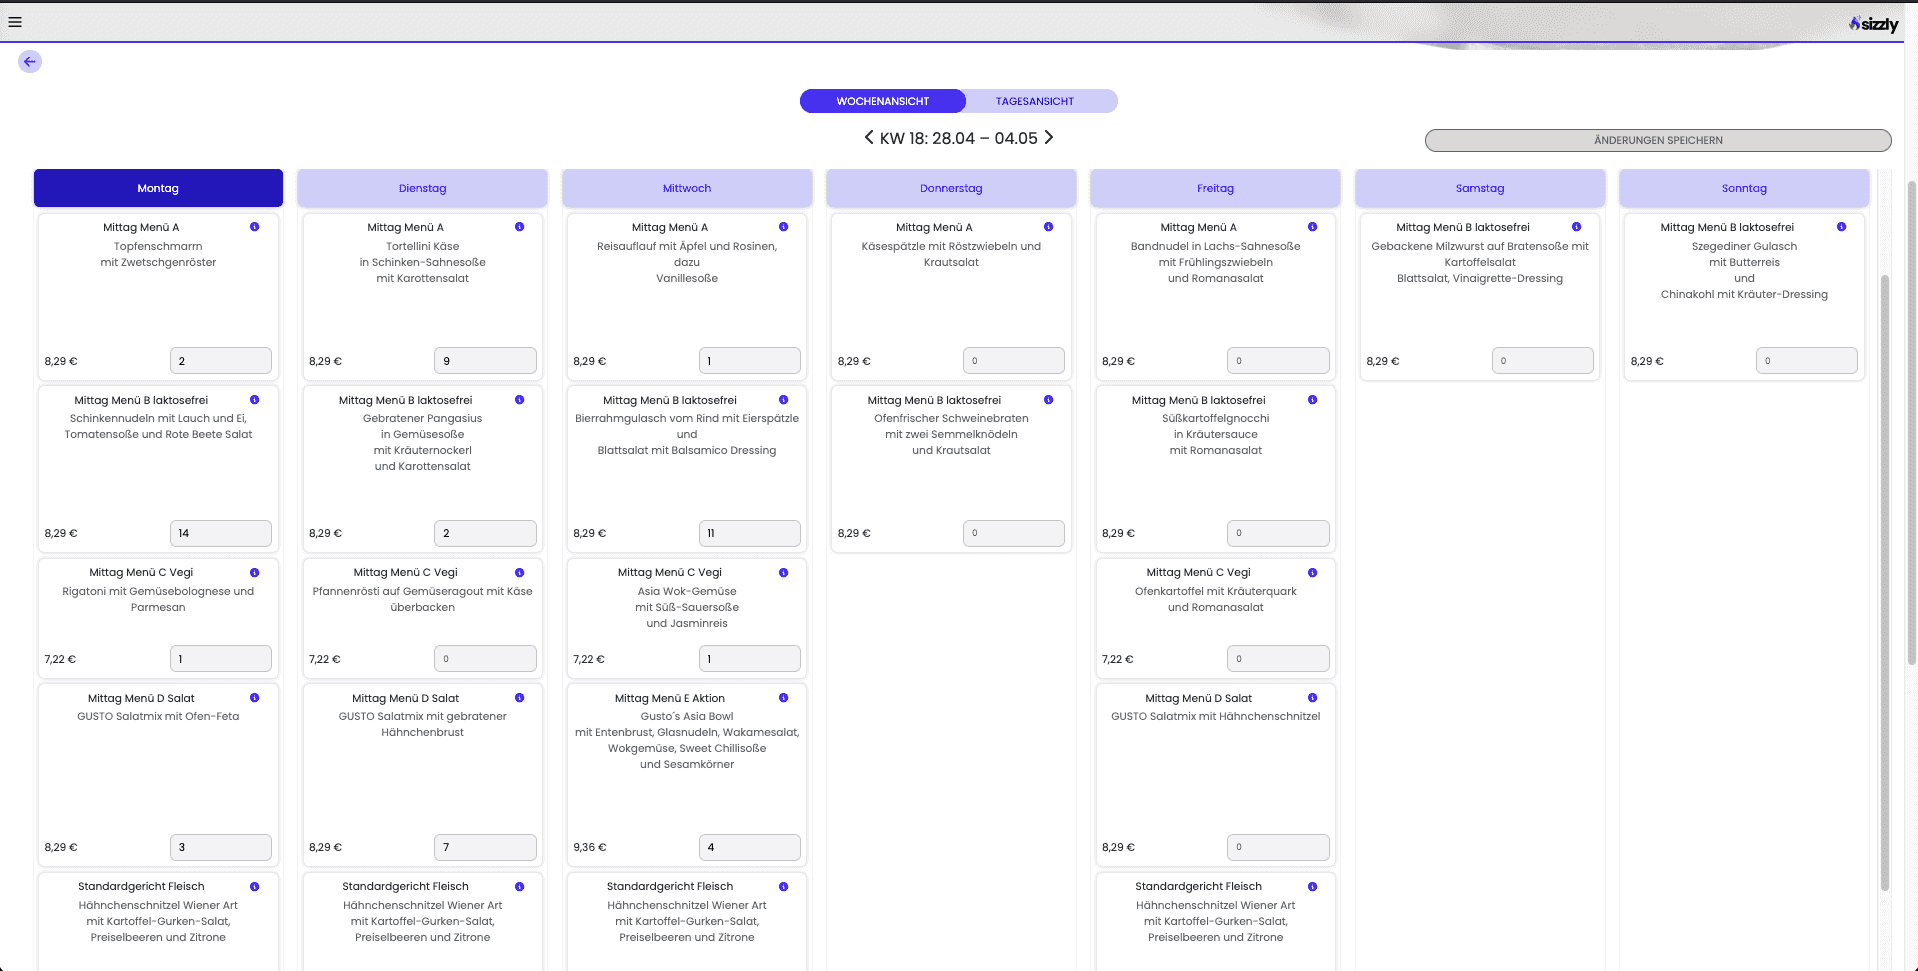1918x971 pixels.
Task: Open info icon for Montag Mittag Menü A
Action: tap(255, 227)
